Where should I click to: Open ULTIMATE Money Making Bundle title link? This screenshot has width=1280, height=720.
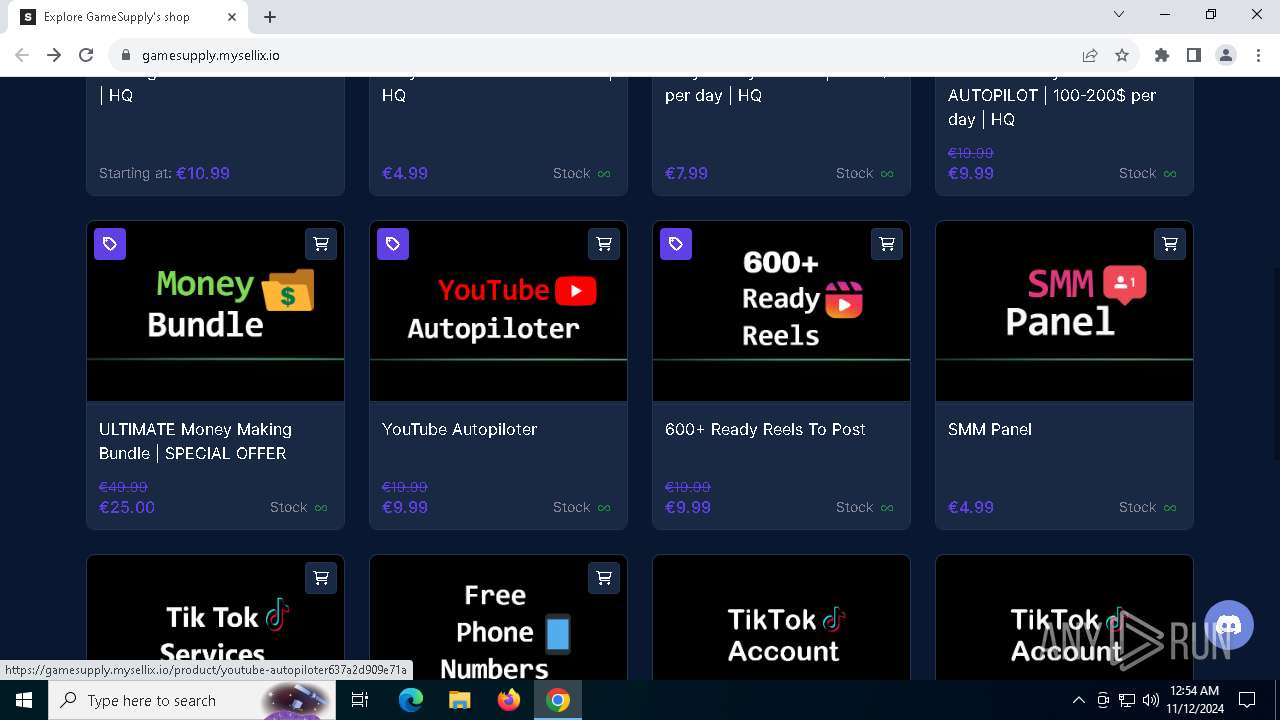195,441
